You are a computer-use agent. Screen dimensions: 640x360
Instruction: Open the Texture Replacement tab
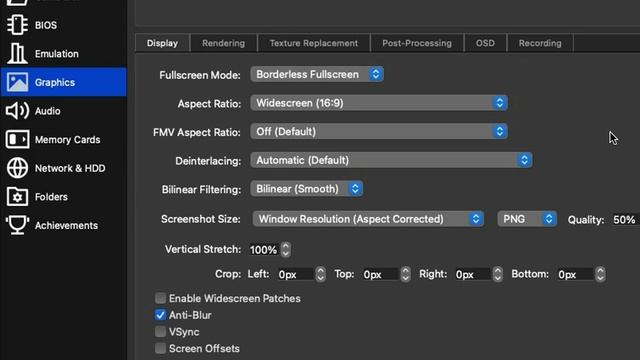313,43
